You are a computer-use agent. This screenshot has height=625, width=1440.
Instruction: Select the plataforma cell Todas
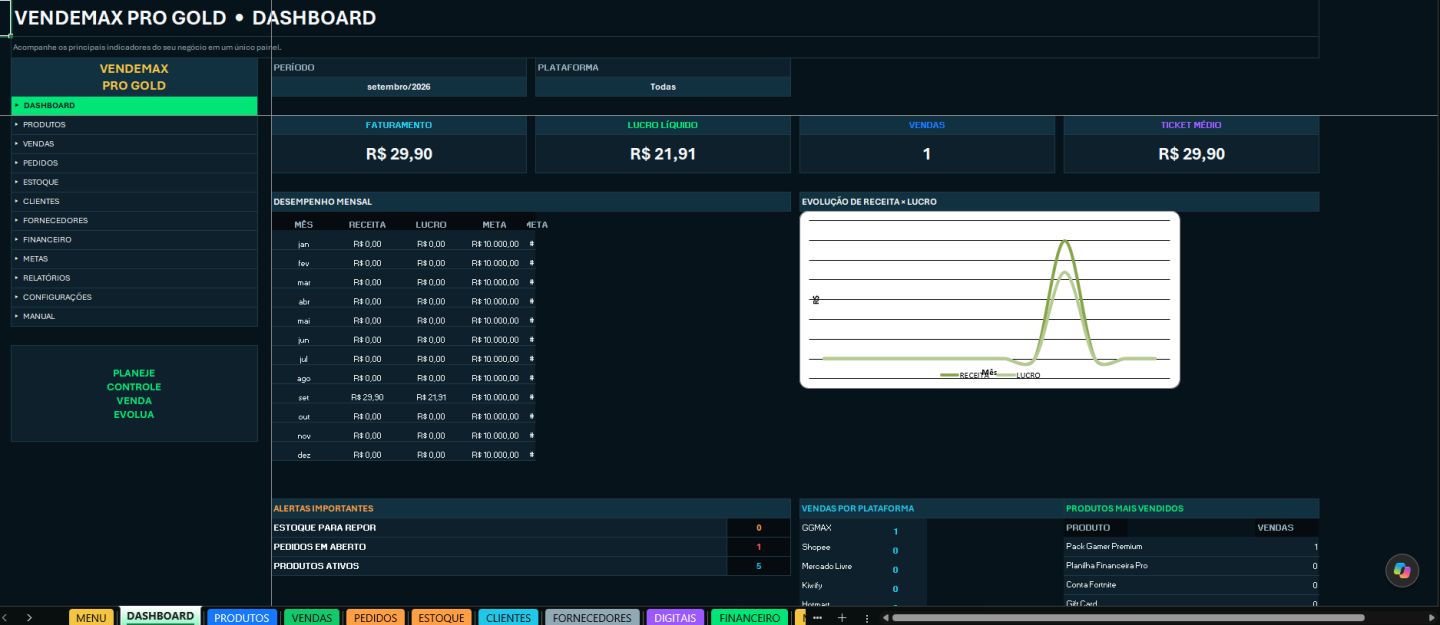point(663,87)
